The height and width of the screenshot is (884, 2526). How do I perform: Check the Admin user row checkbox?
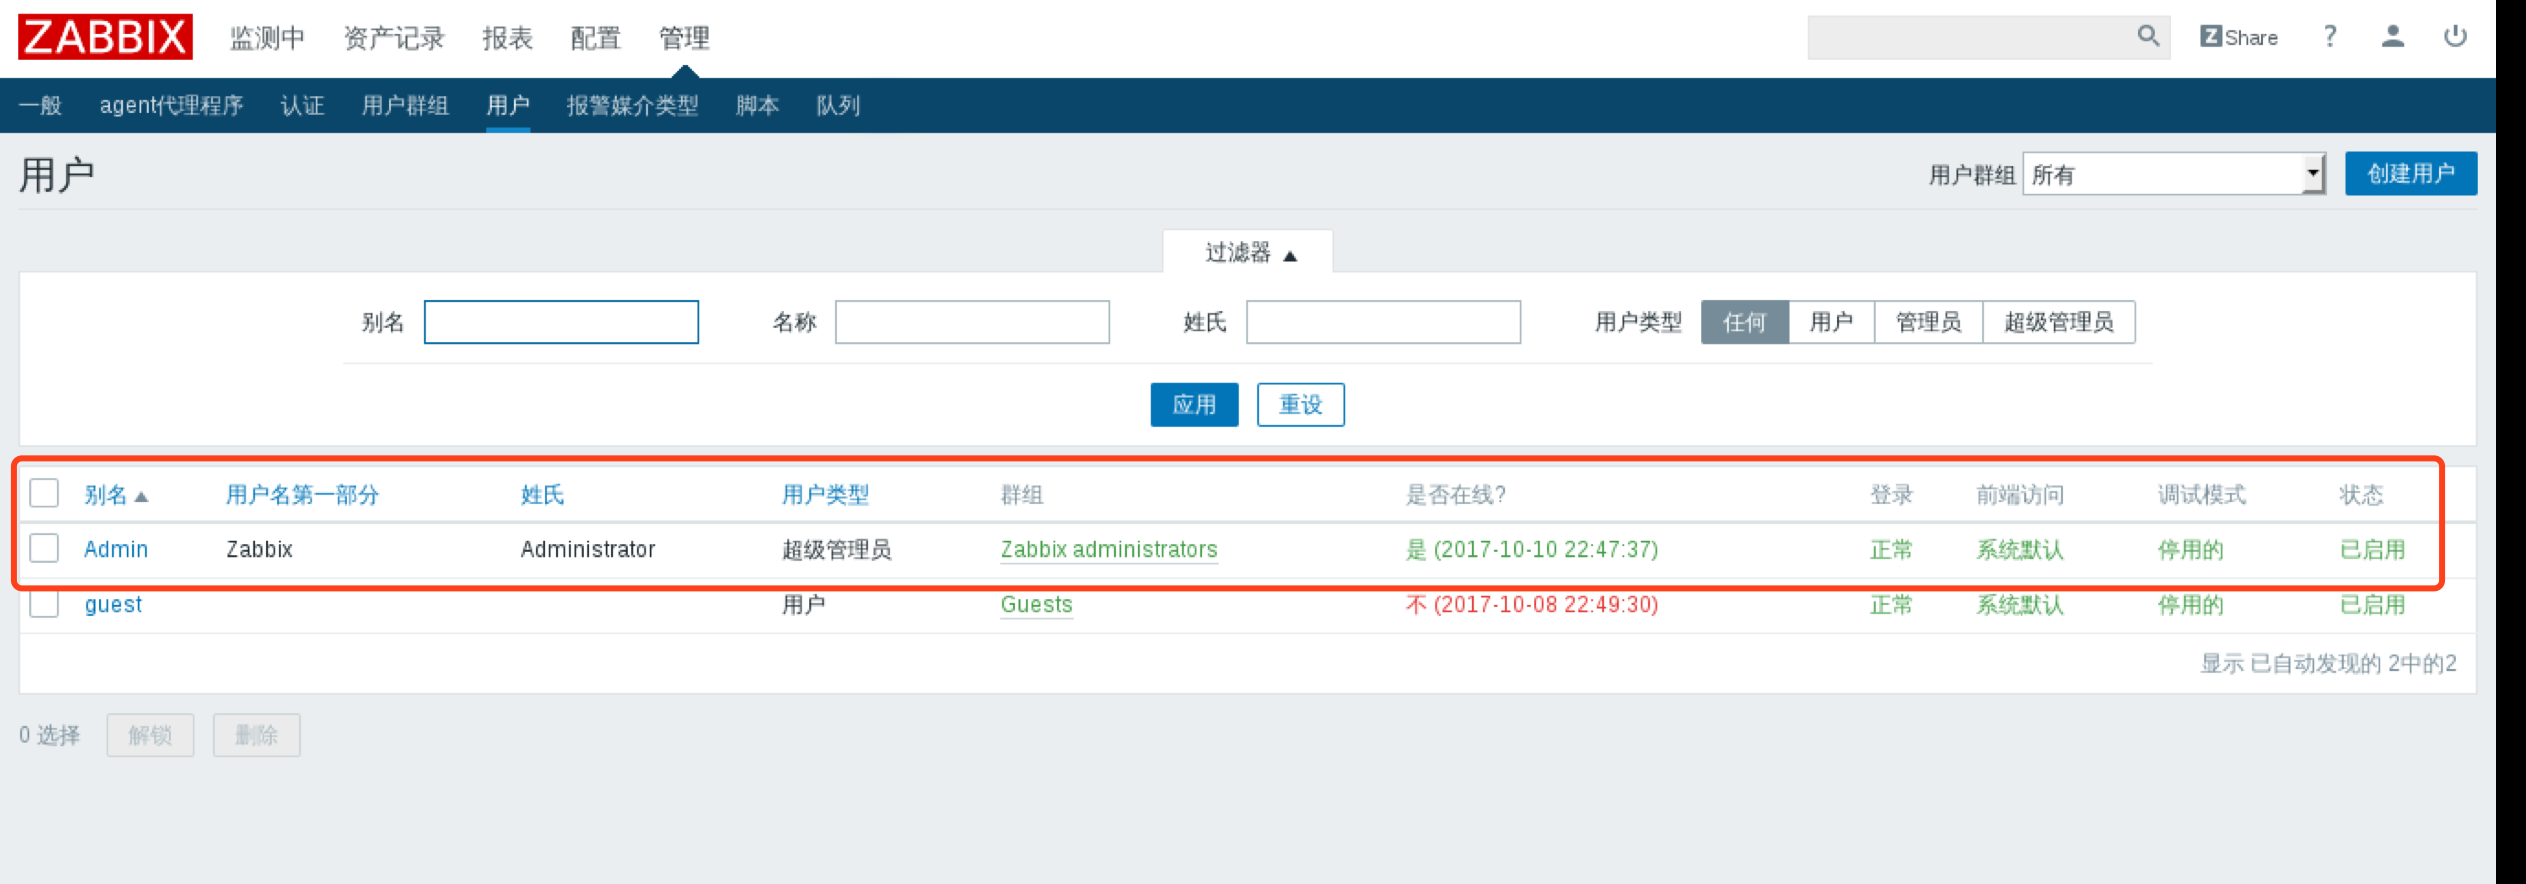point(44,548)
